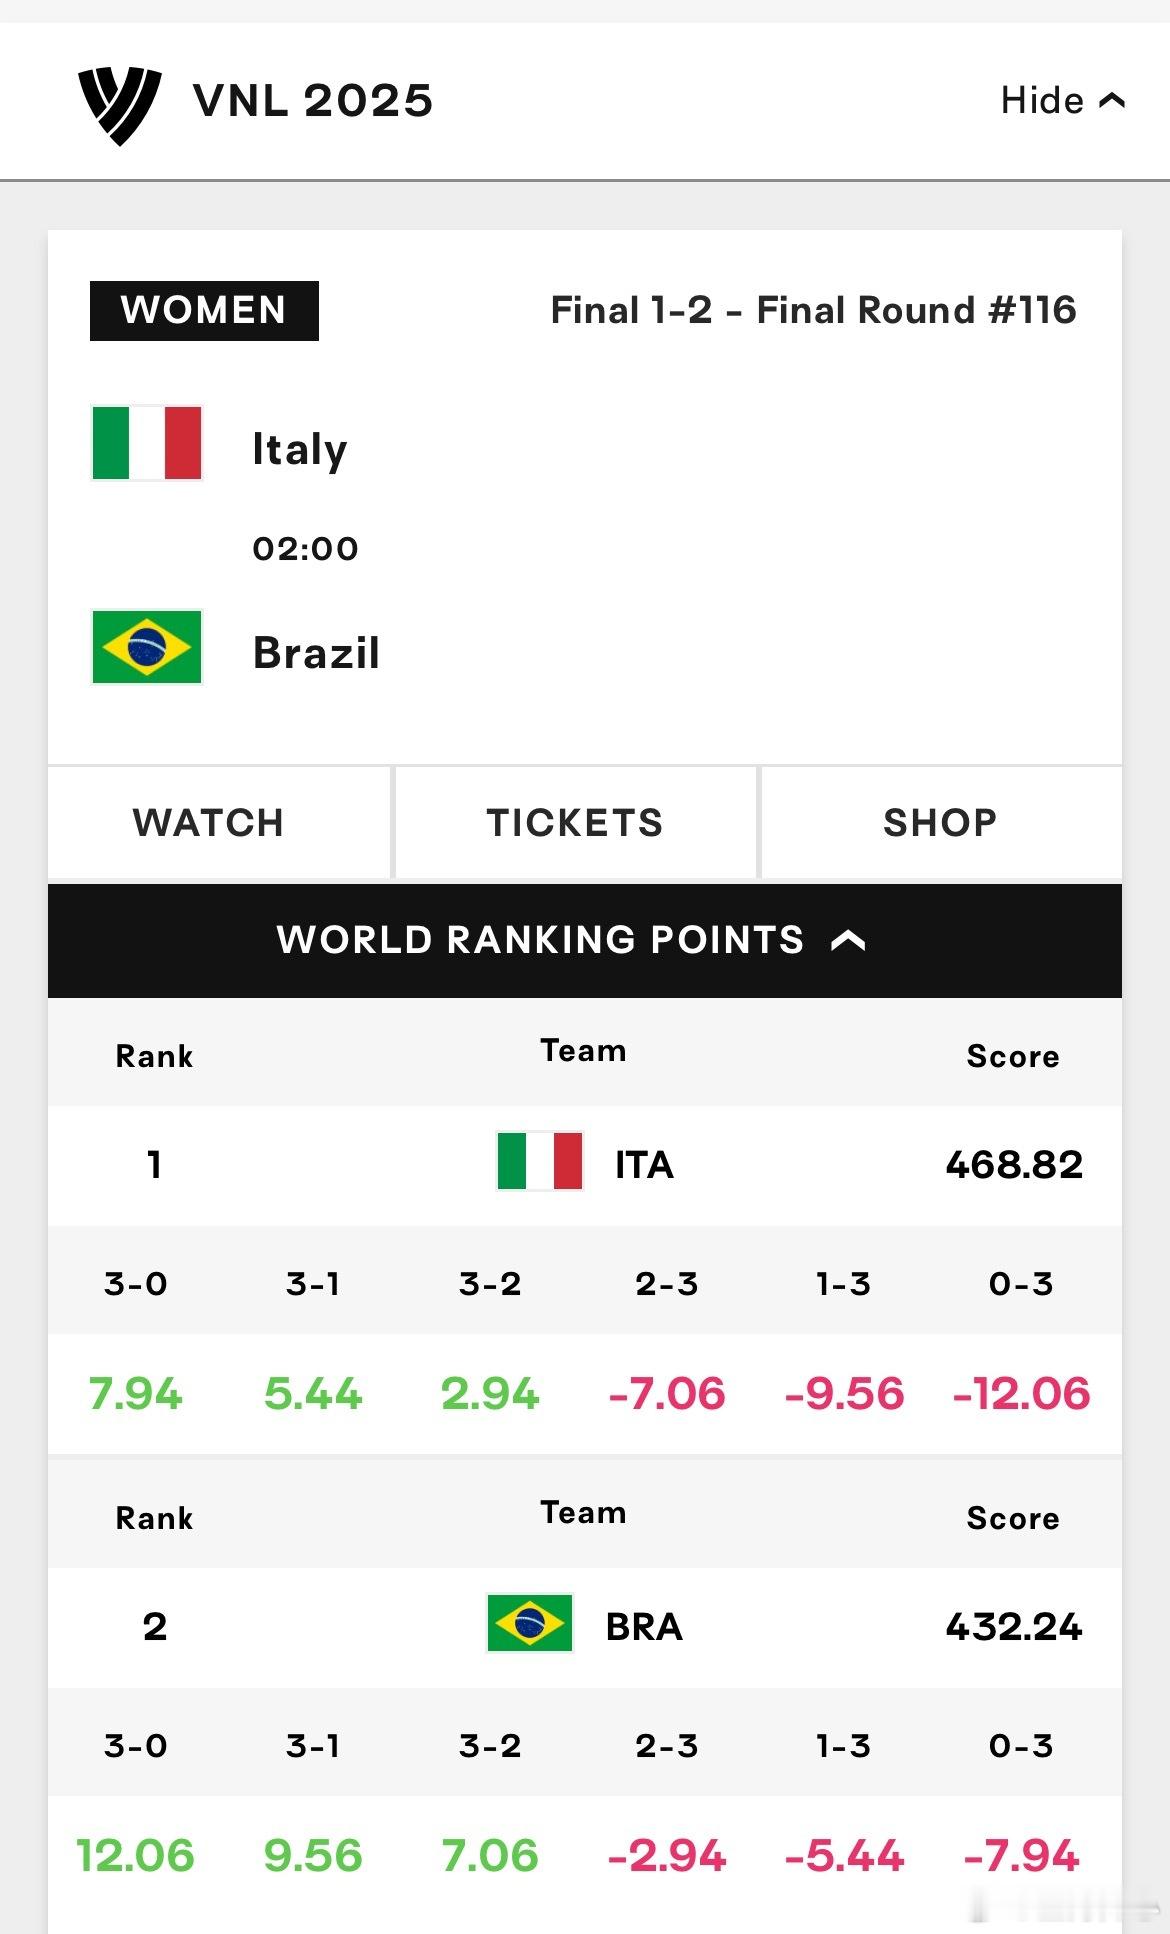Click the ITA flag in ranking table
This screenshot has height=1934, width=1170.
click(x=540, y=1161)
